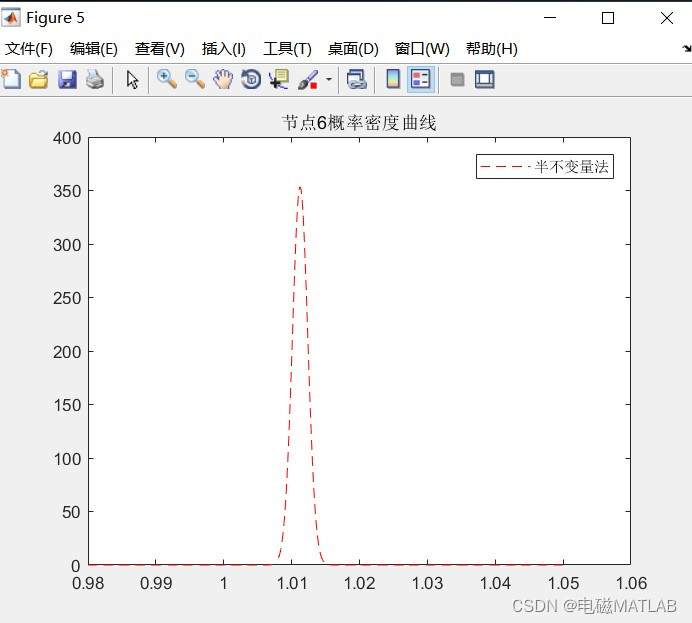Click the dock figure arrow at menu bar end
692x623 pixels.
[x=686, y=49]
